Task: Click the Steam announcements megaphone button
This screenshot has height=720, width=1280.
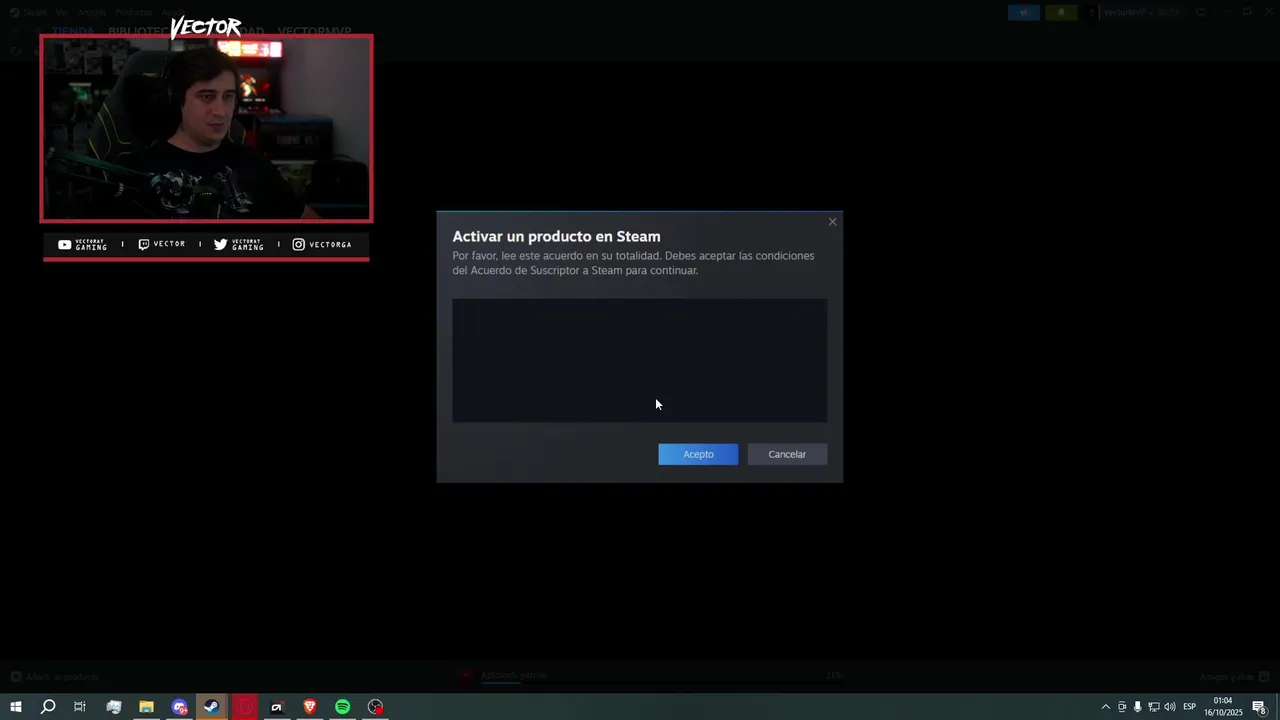Action: [1024, 12]
